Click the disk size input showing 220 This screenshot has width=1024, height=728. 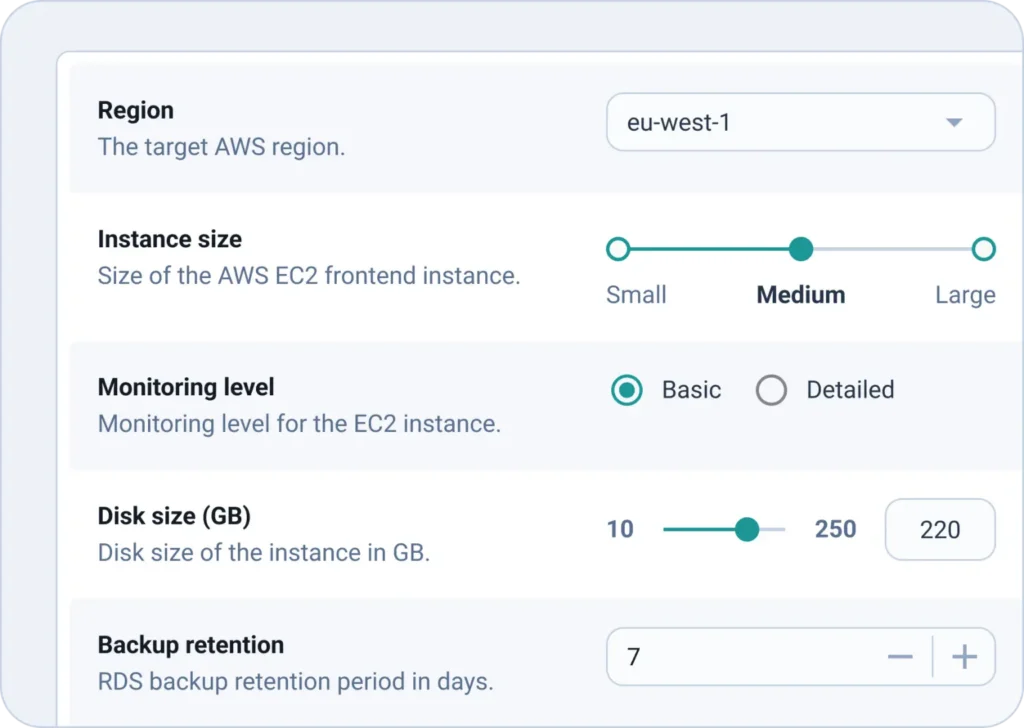940,530
